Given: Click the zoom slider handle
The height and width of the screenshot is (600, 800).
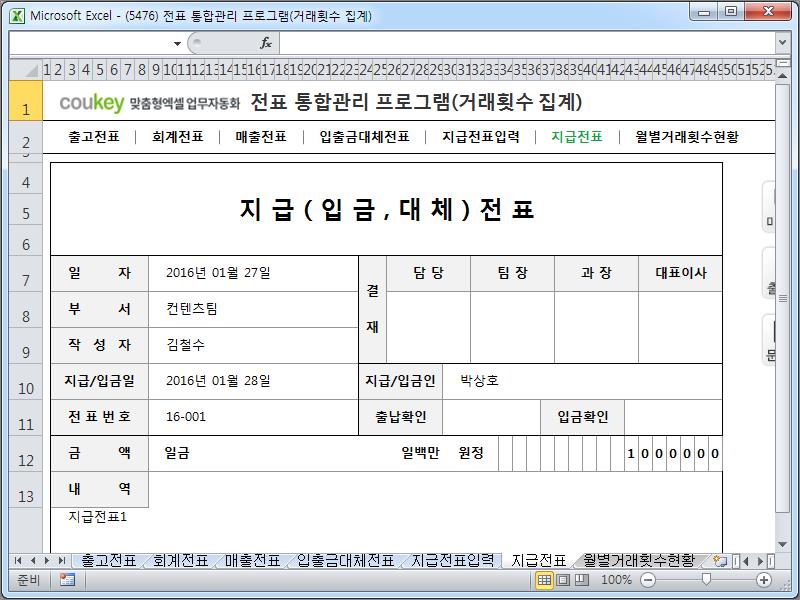Looking at the screenshot, I should (706, 579).
